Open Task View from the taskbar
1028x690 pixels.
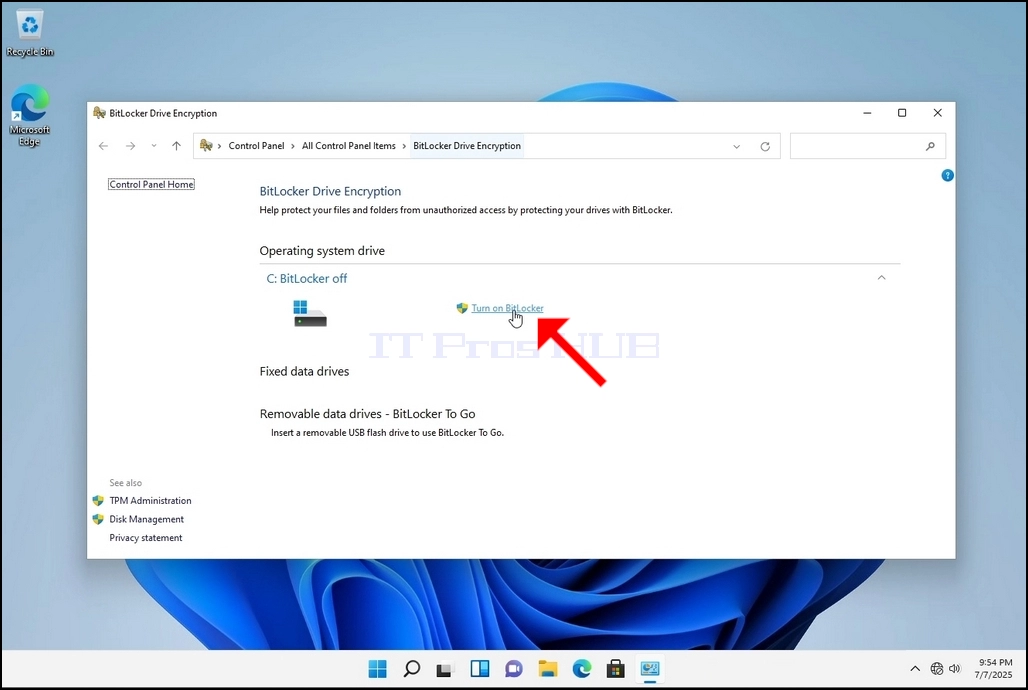(x=445, y=669)
